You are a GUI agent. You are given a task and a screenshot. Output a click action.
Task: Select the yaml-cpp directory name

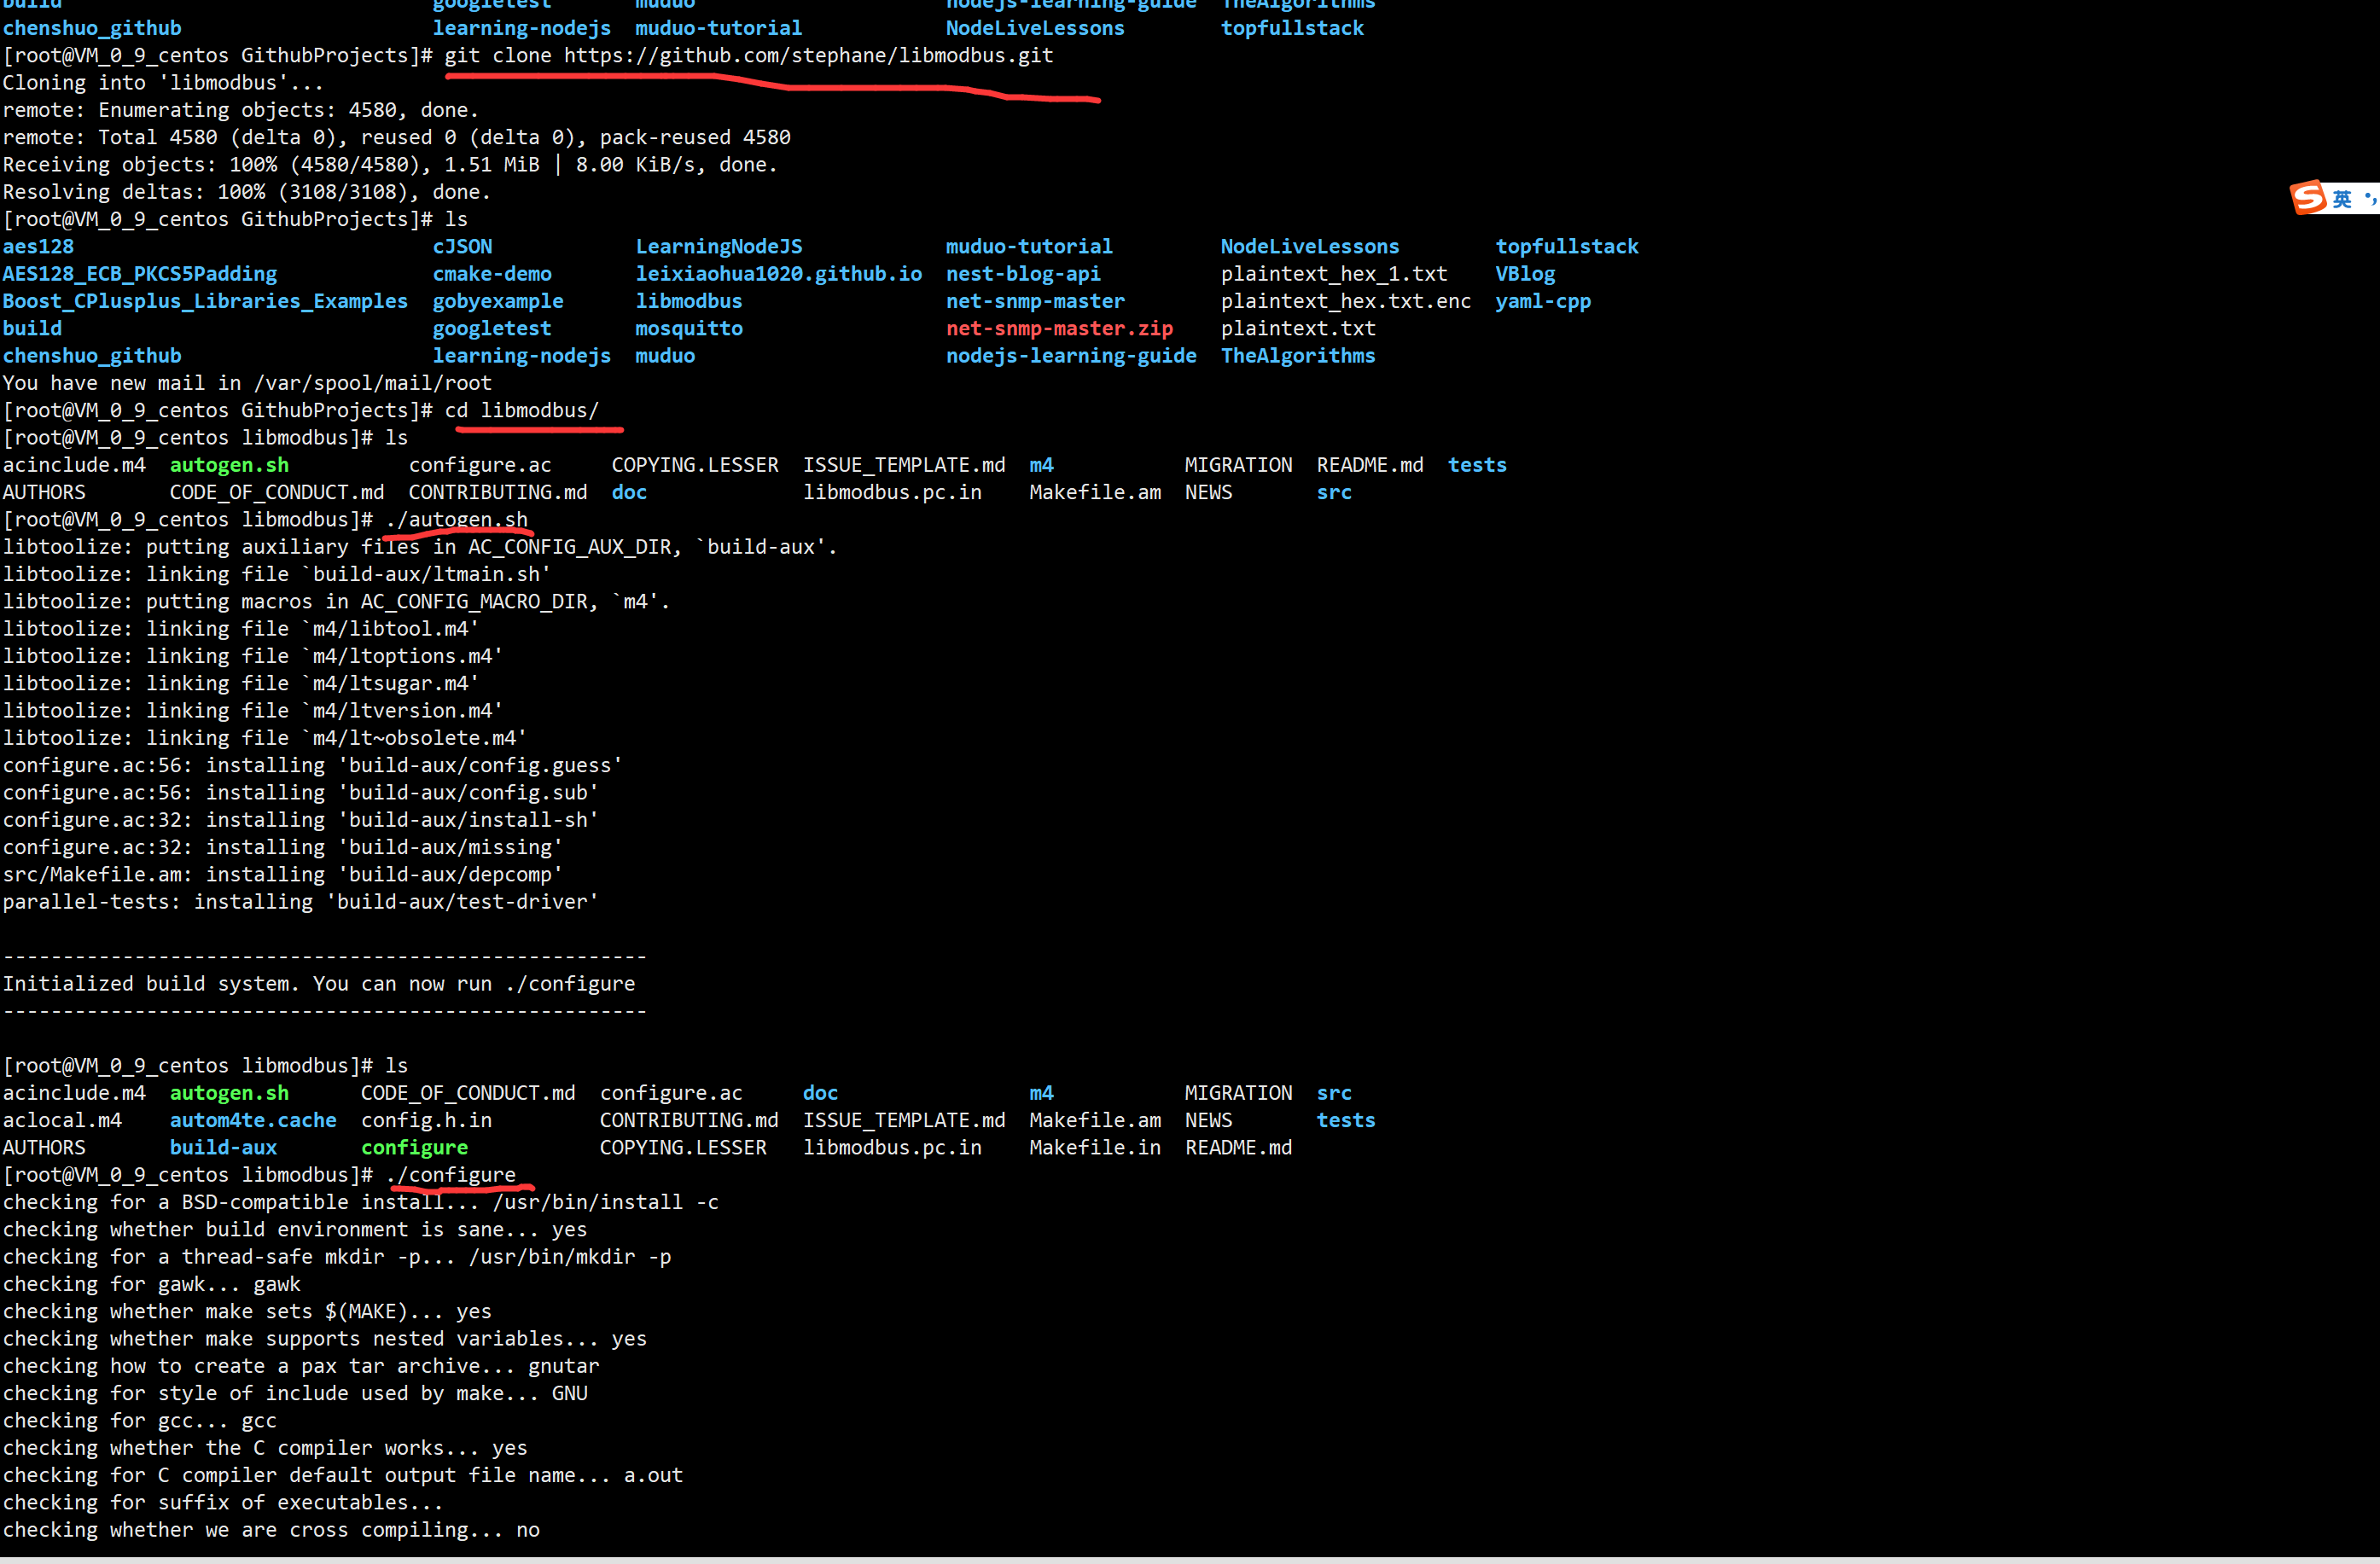click(1543, 301)
